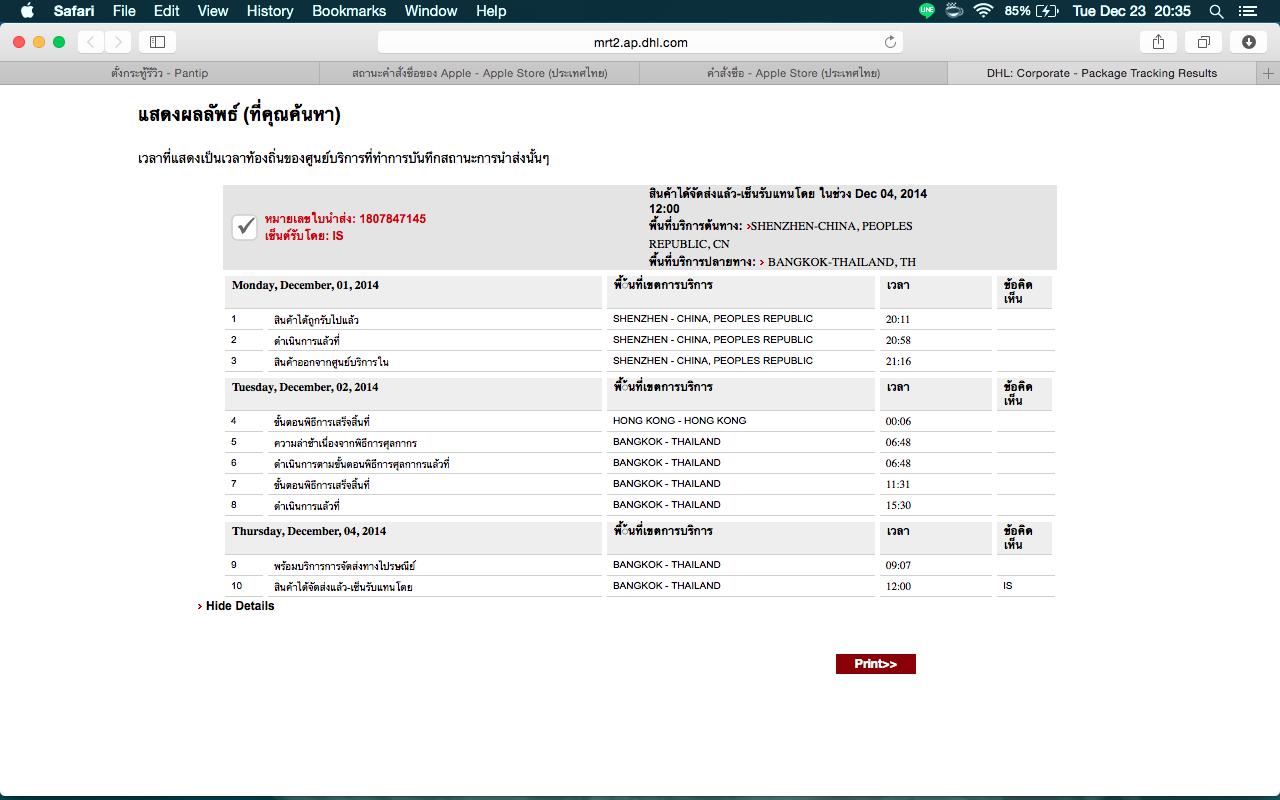1280x800 pixels.
Task: Switch to the คำสั่งซื้อ - Apple Store tab
Action: click(x=793, y=73)
